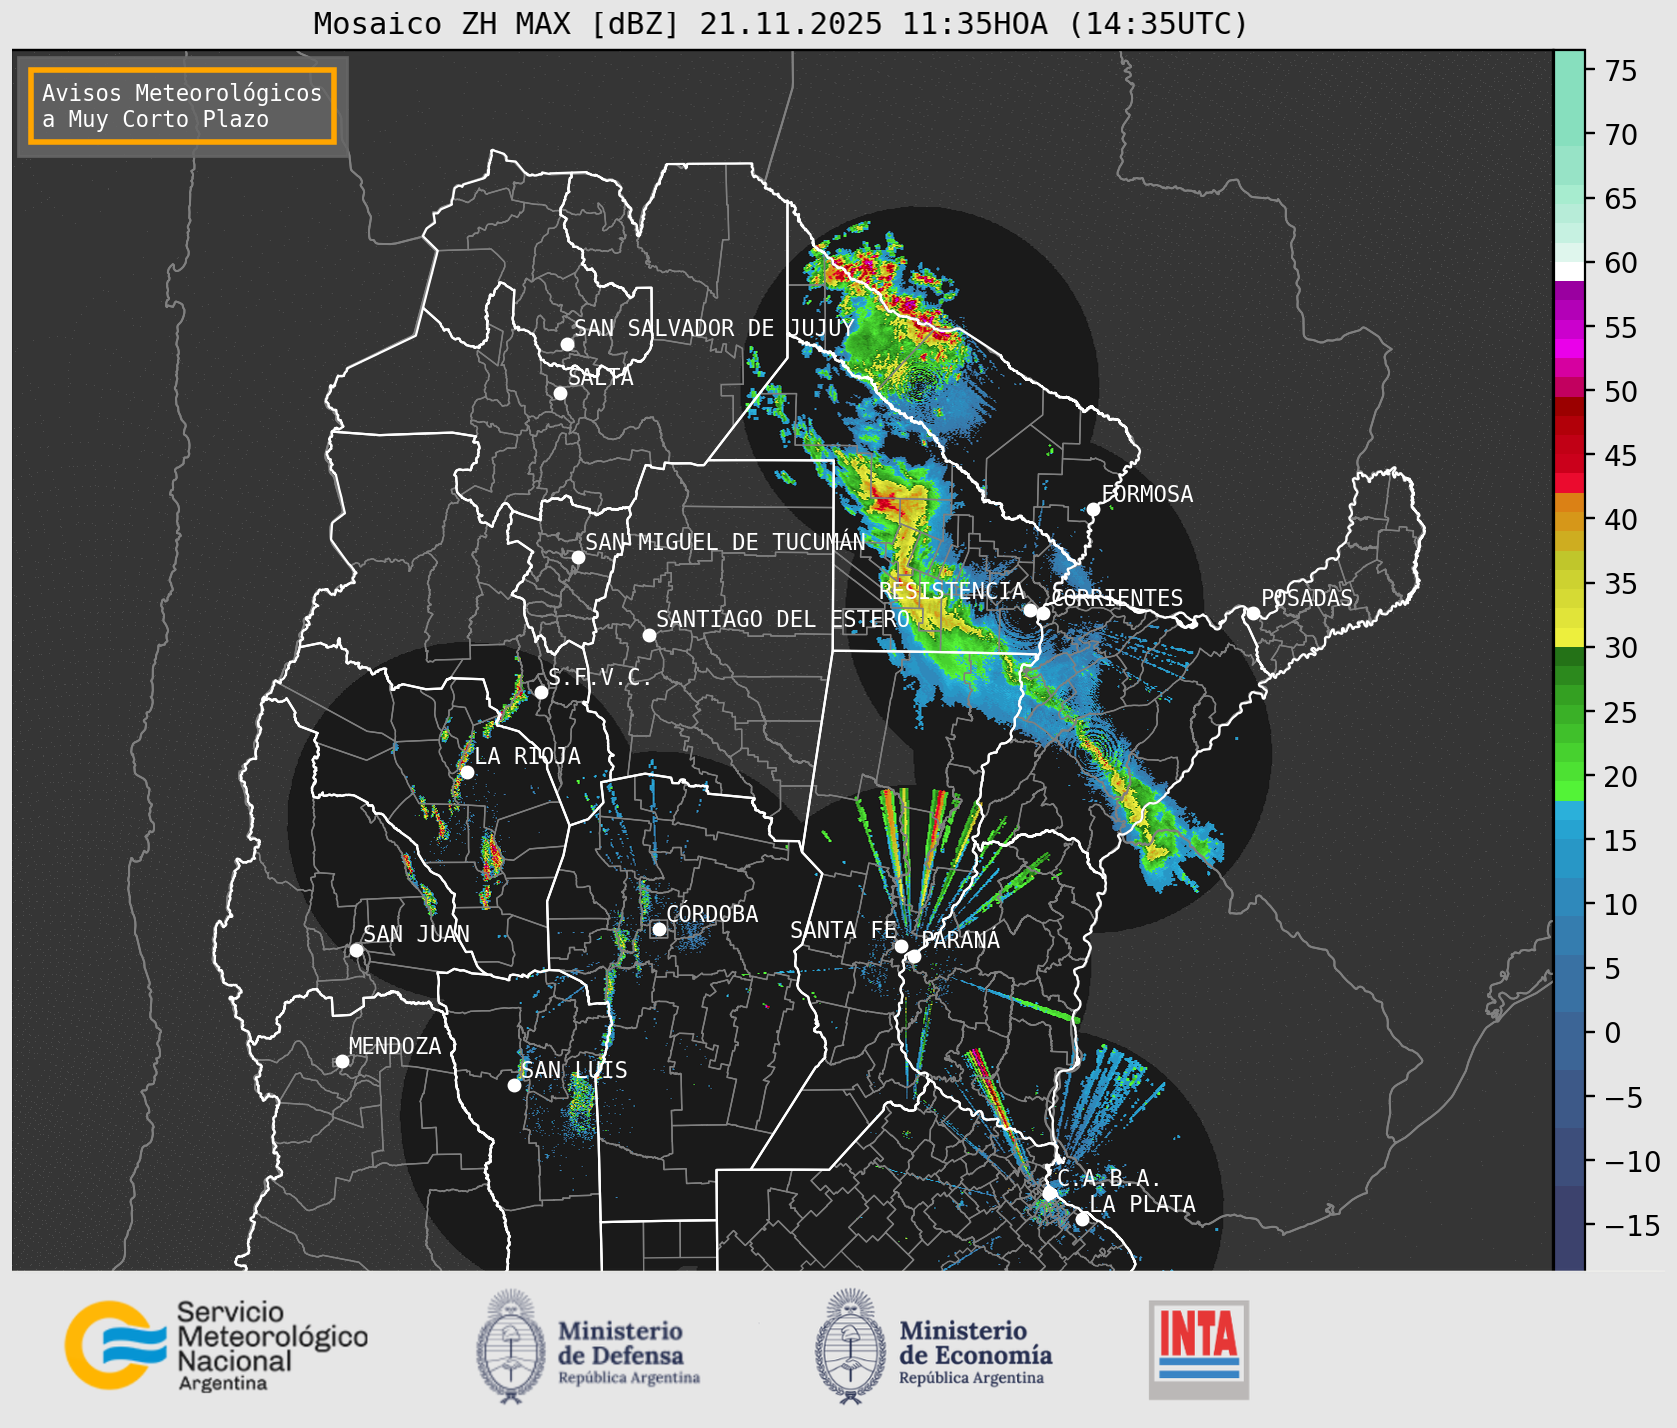The image size is (1677, 1428).
Task: Click the dark red 45 dBZ color band
Action: (1569, 445)
